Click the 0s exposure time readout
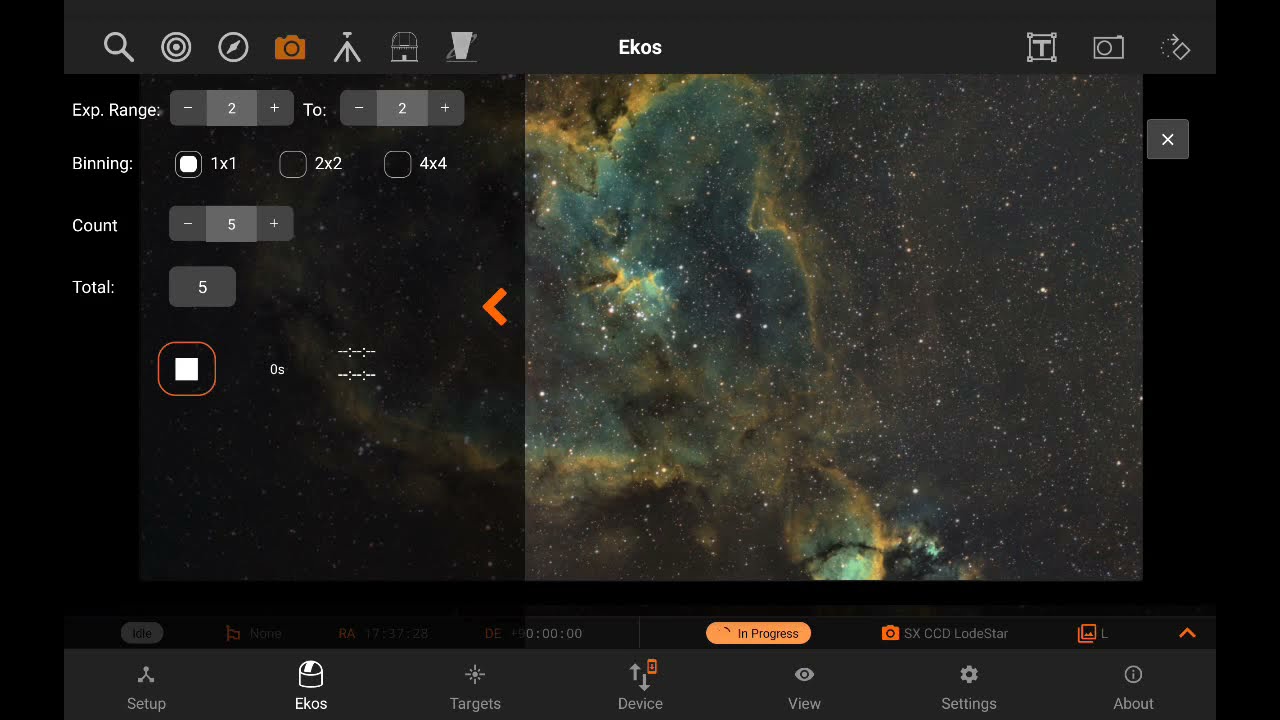The width and height of the screenshot is (1280, 720). [277, 369]
